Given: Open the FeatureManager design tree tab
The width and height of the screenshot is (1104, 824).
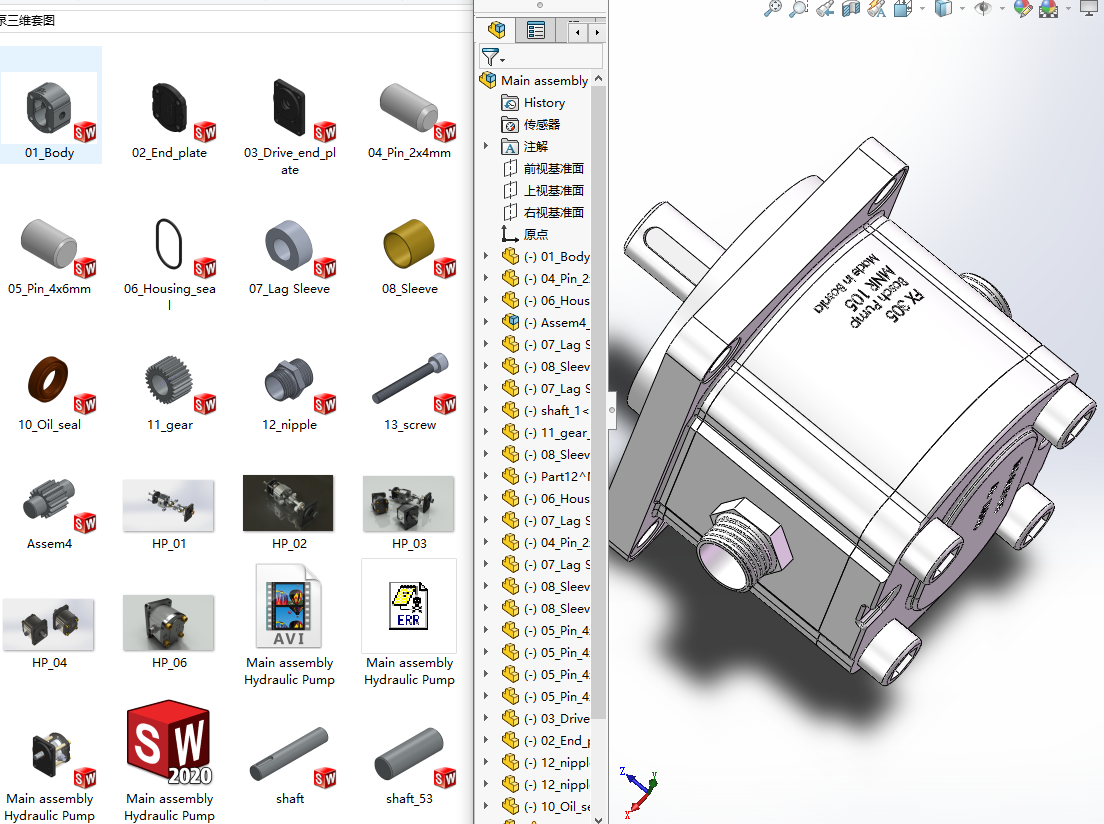Looking at the screenshot, I should point(496,30).
